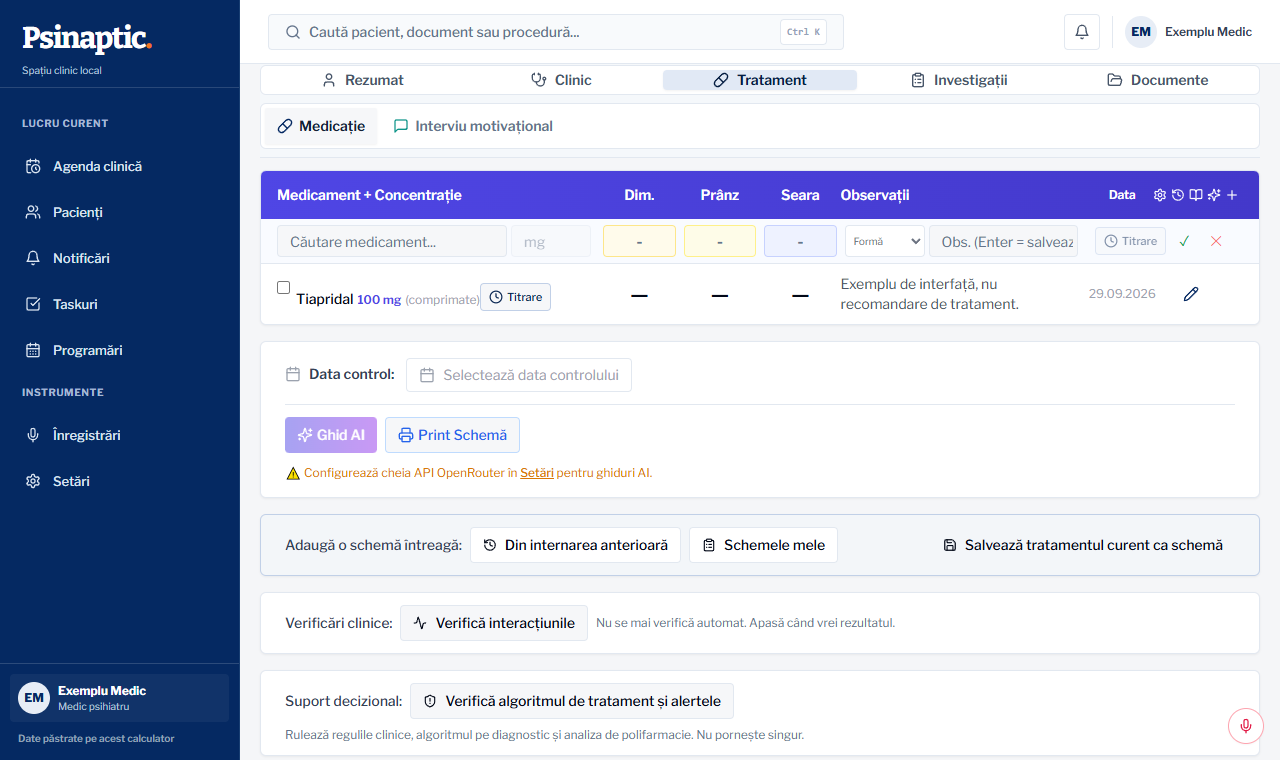Click Print Schemă button
The image size is (1280, 760).
coord(452,435)
